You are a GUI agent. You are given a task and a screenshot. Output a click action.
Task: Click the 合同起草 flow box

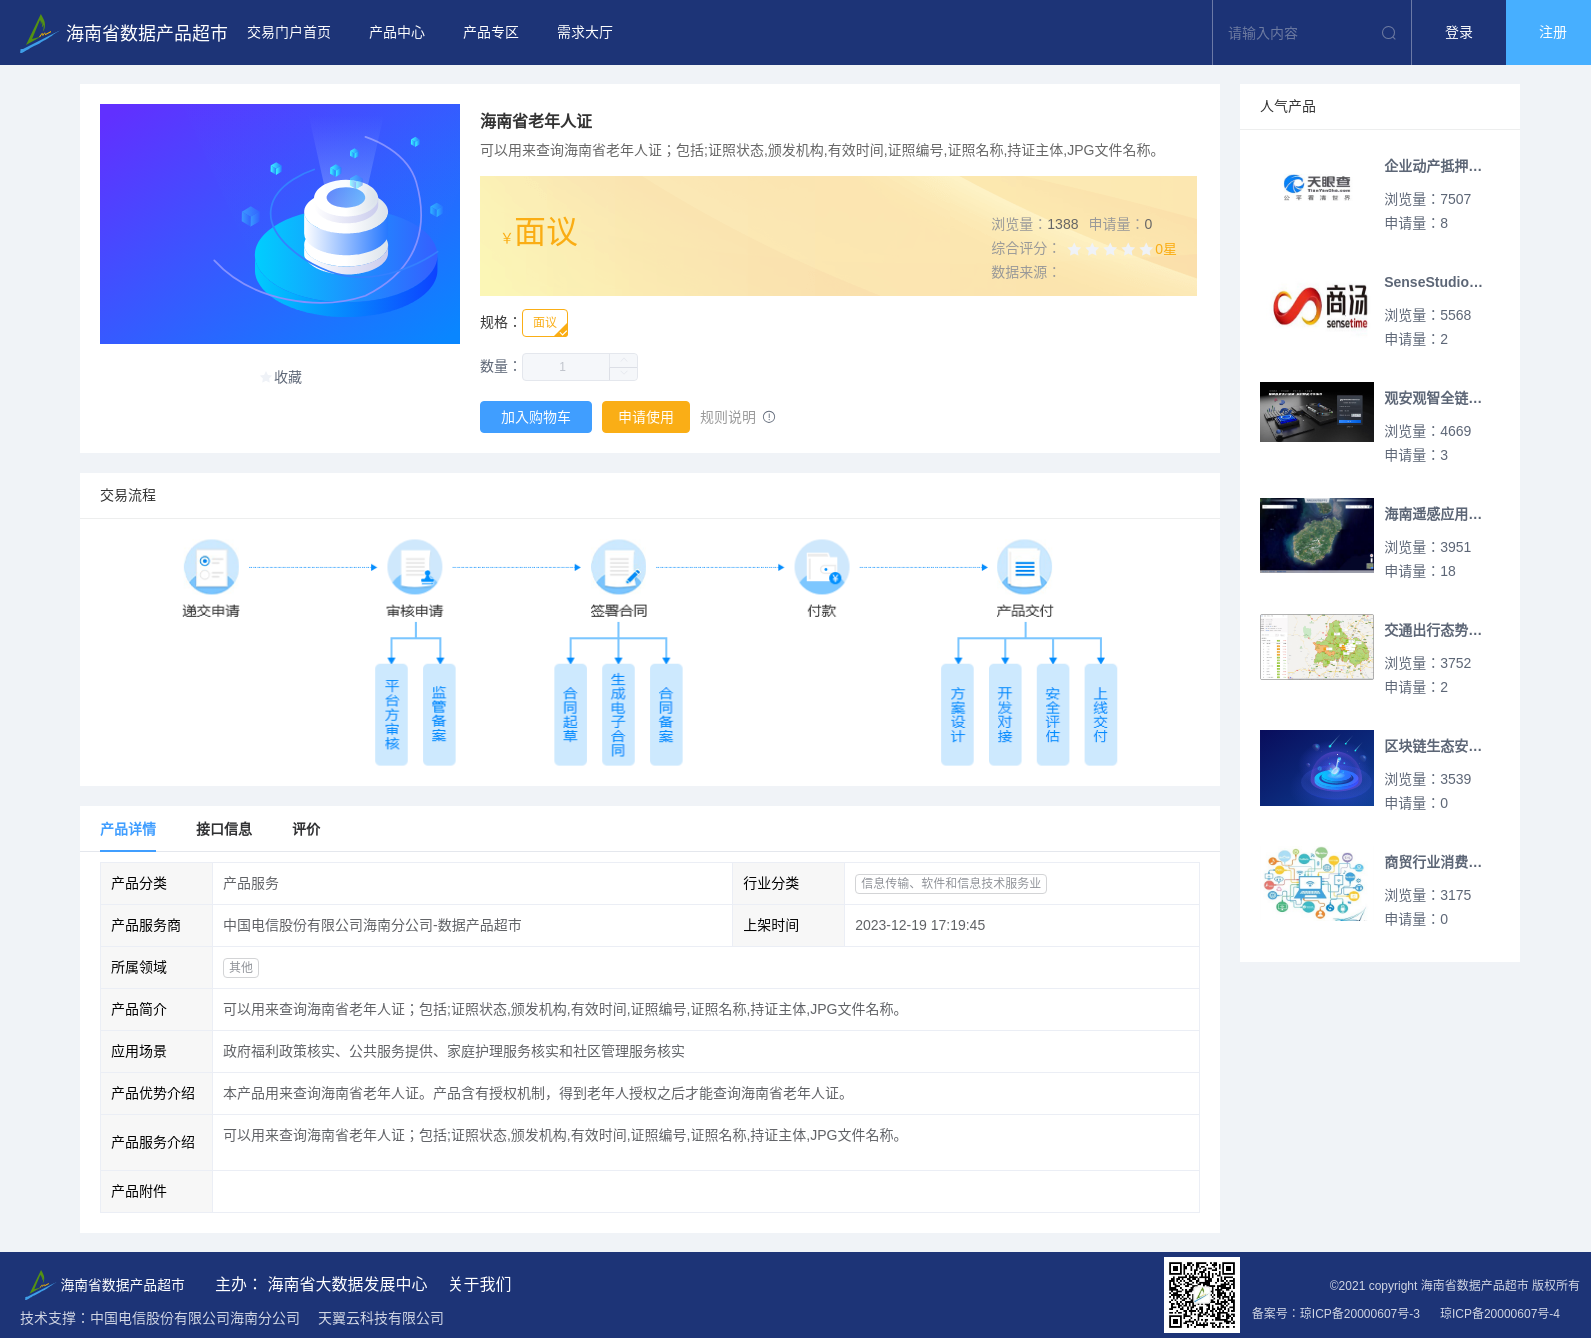coord(570,714)
